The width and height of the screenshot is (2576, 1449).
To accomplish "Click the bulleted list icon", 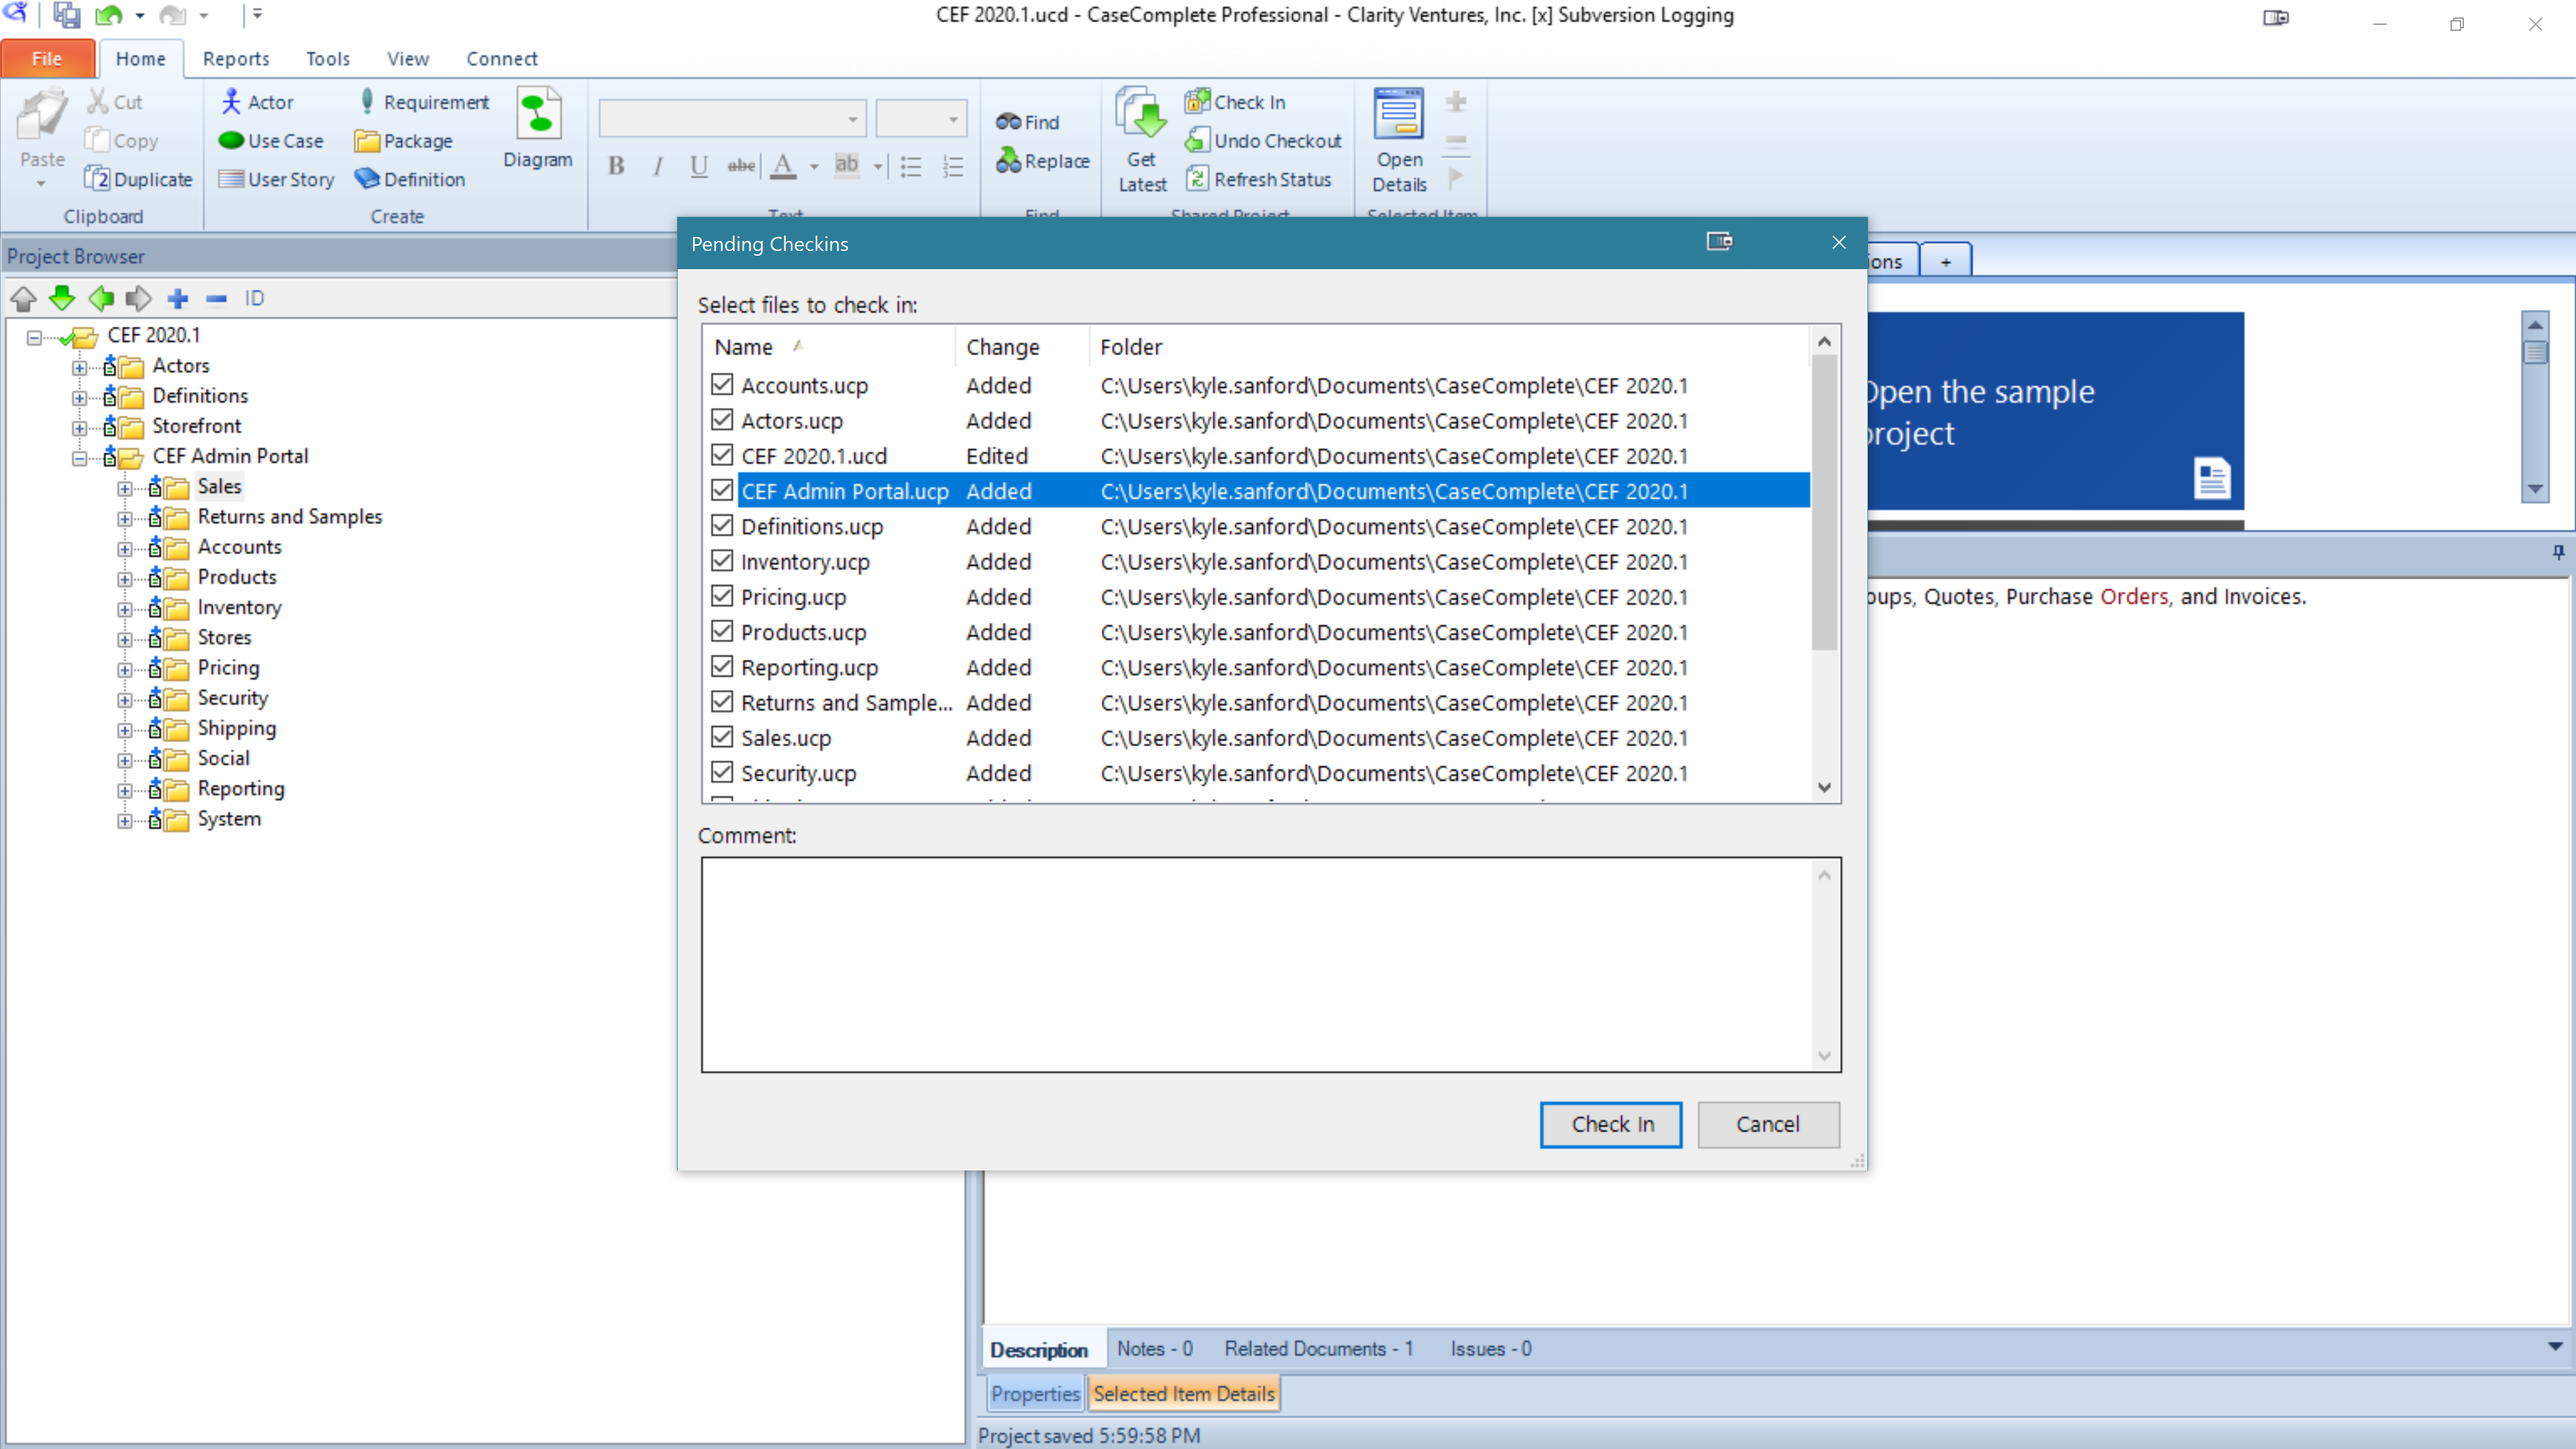I will click(x=911, y=166).
